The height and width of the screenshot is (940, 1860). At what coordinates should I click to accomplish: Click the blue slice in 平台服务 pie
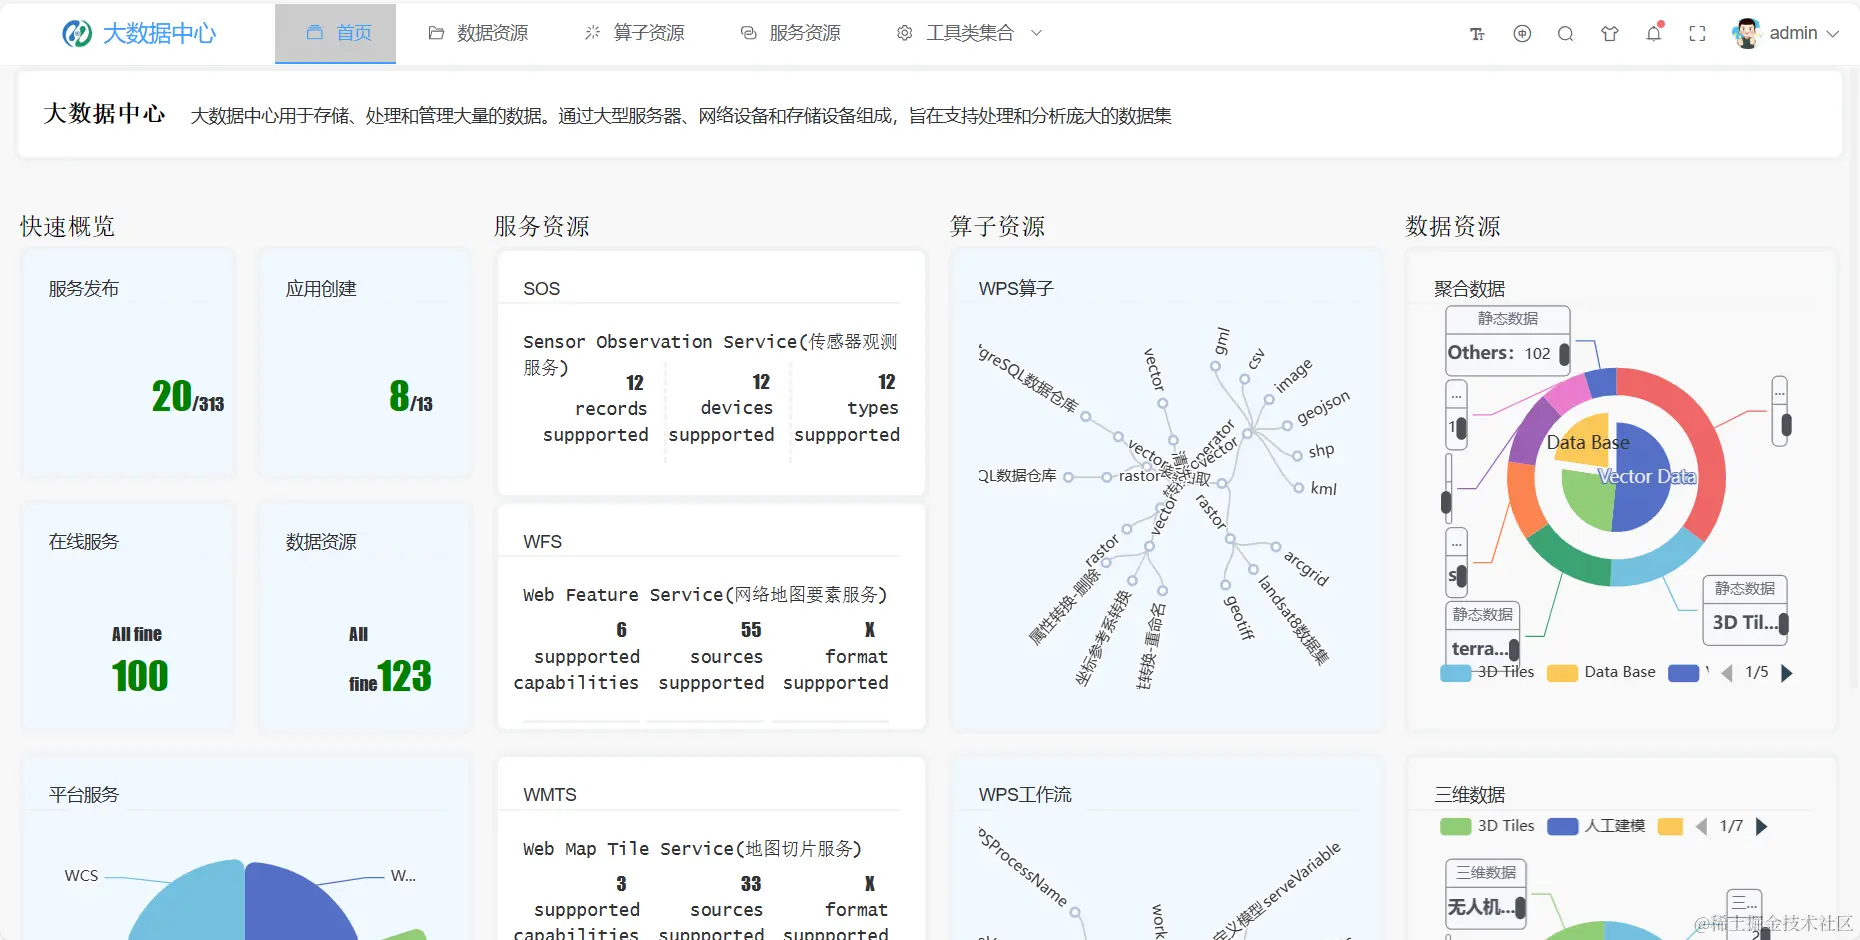tap(296, 902)
